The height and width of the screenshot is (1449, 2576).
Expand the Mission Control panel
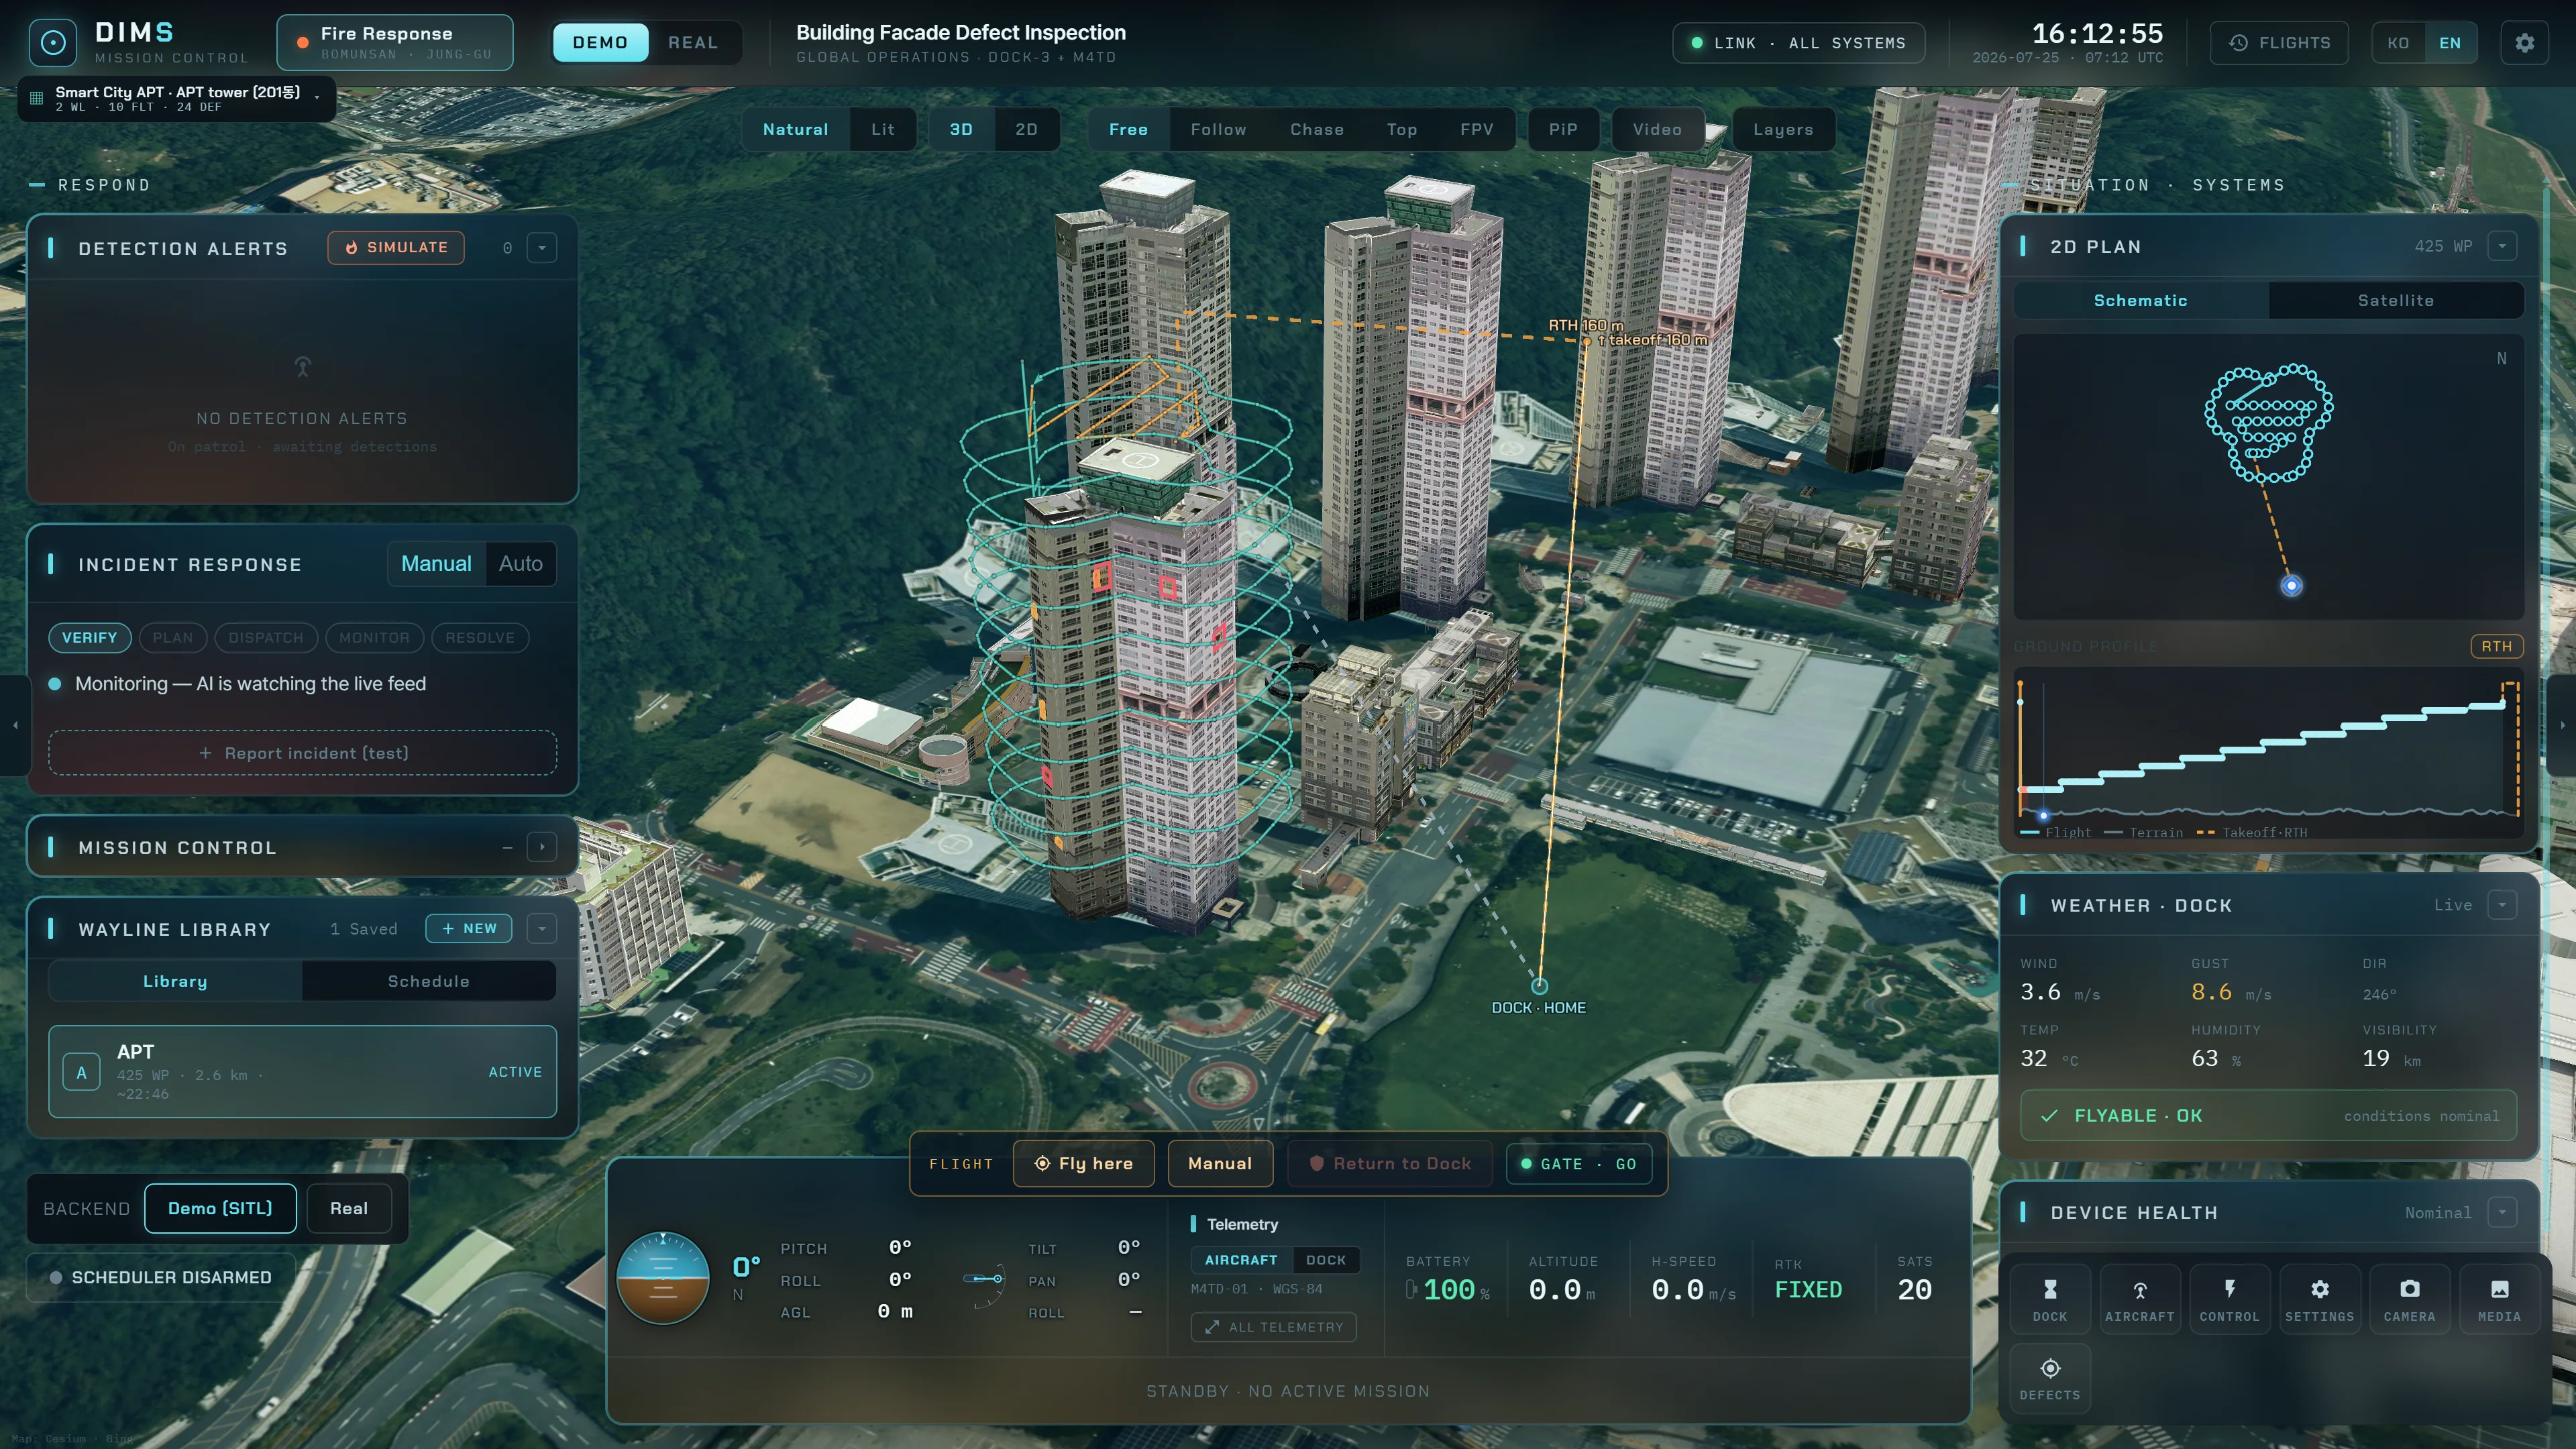point(542,847)
